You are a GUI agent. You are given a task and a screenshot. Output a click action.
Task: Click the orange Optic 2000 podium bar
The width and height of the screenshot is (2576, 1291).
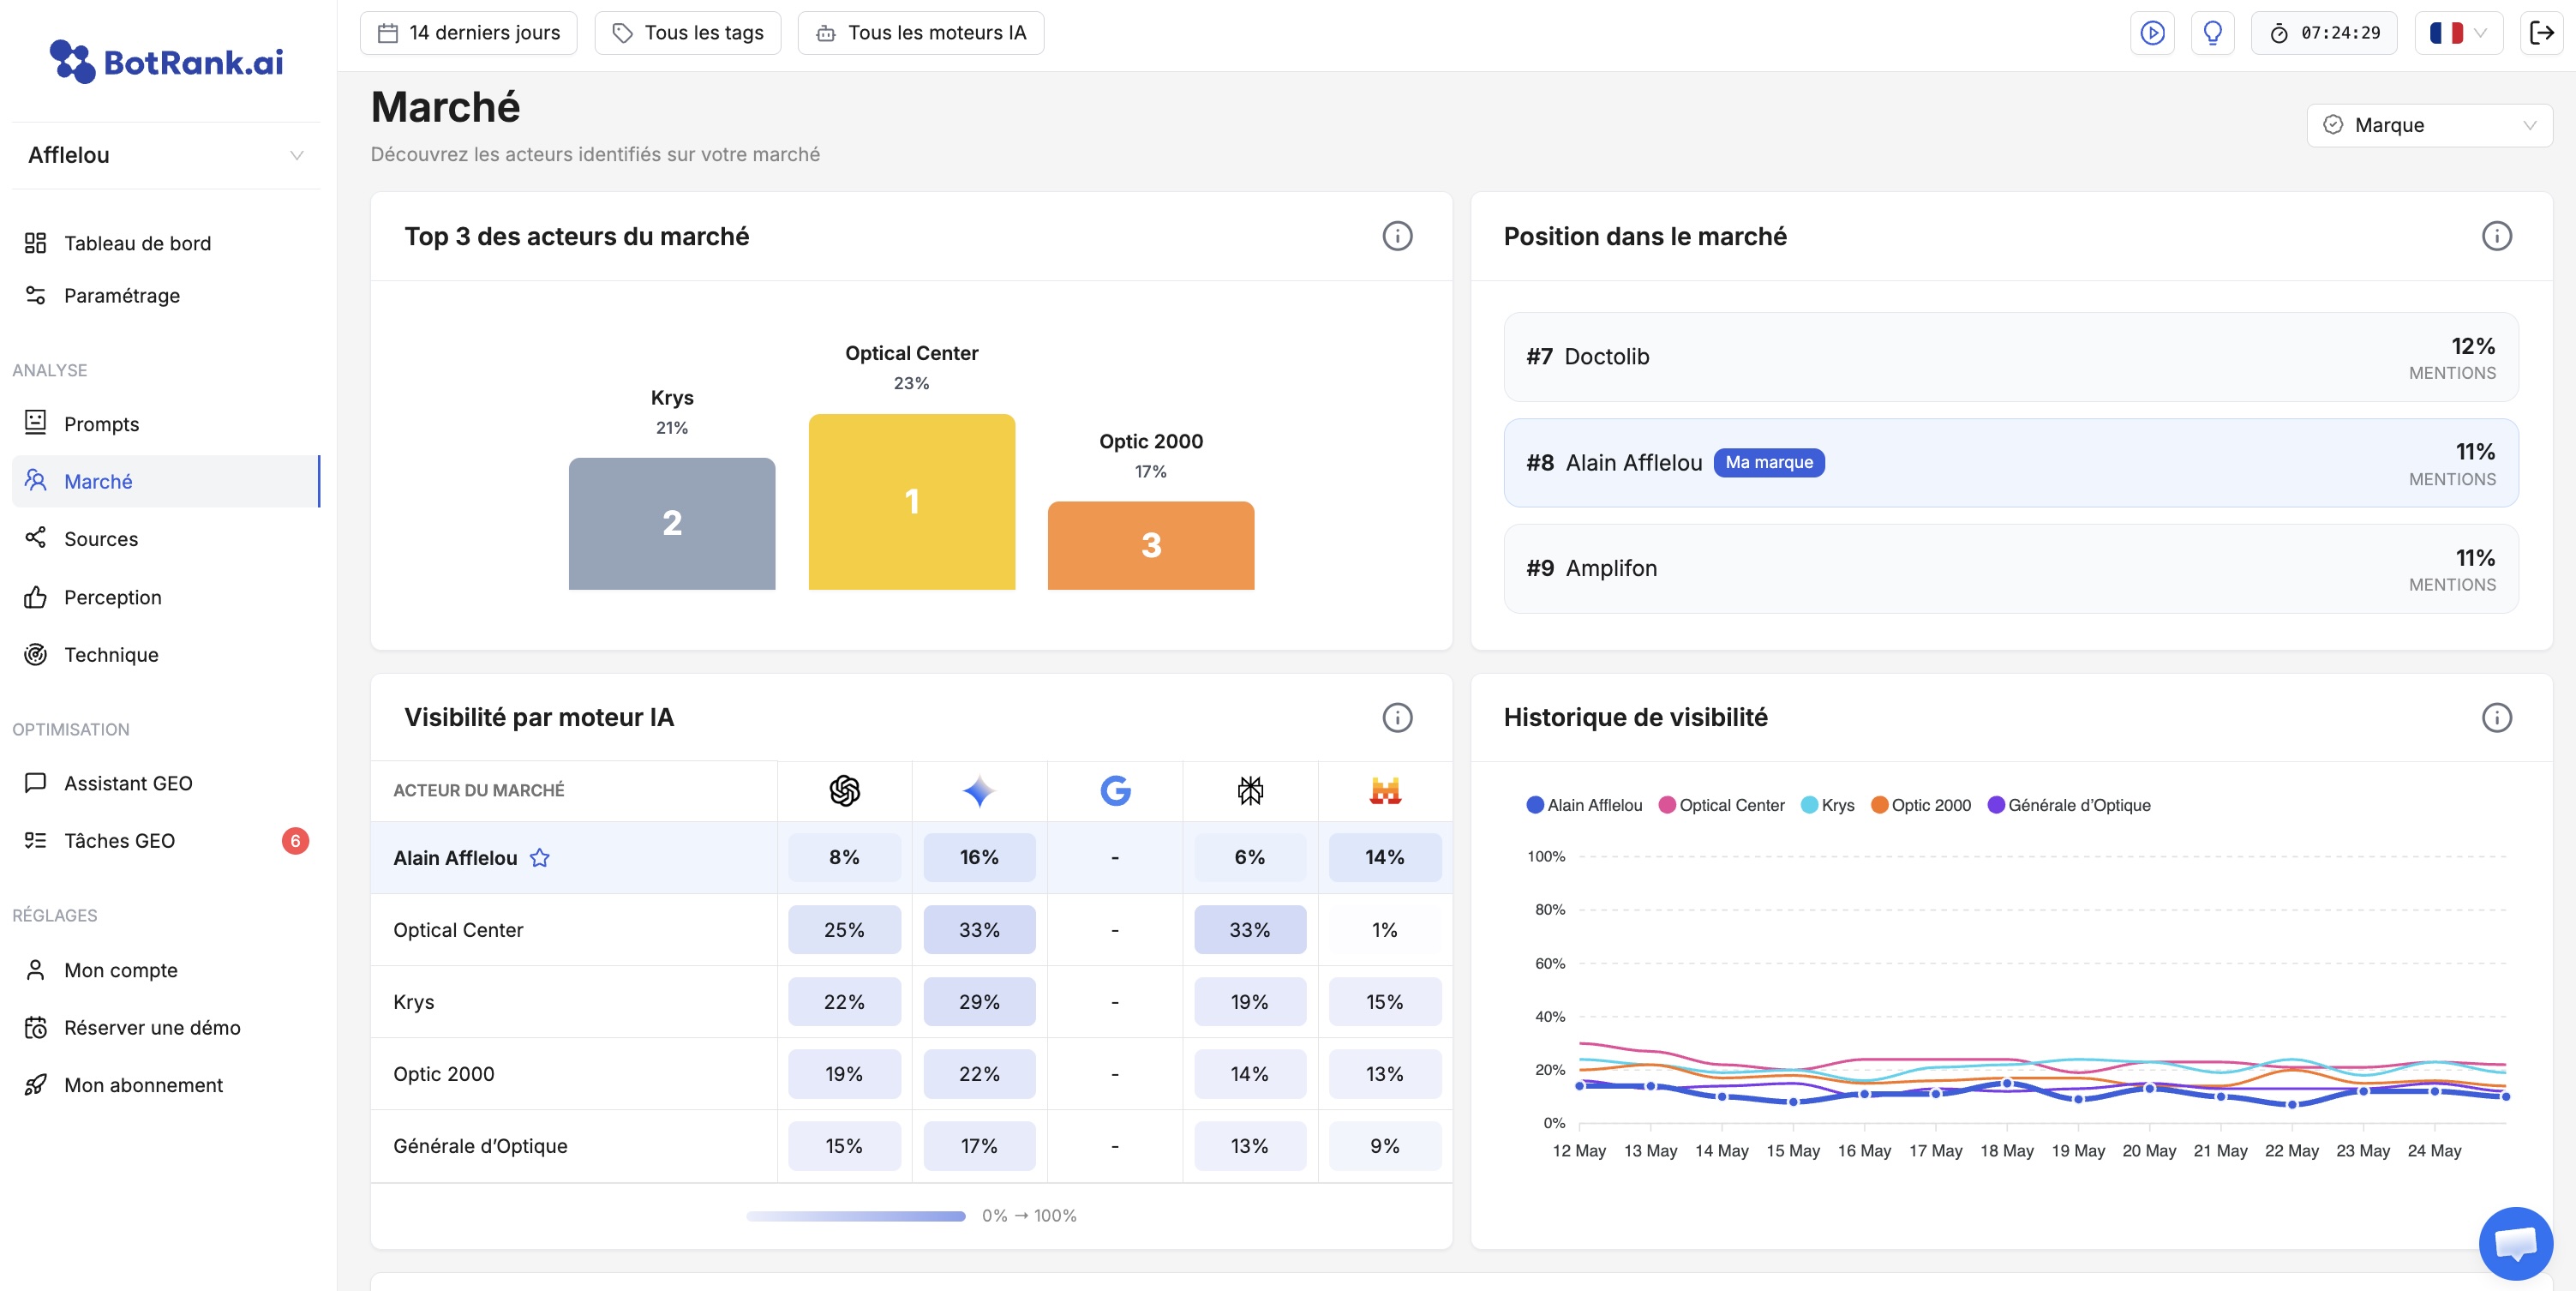click(1150, 545)
